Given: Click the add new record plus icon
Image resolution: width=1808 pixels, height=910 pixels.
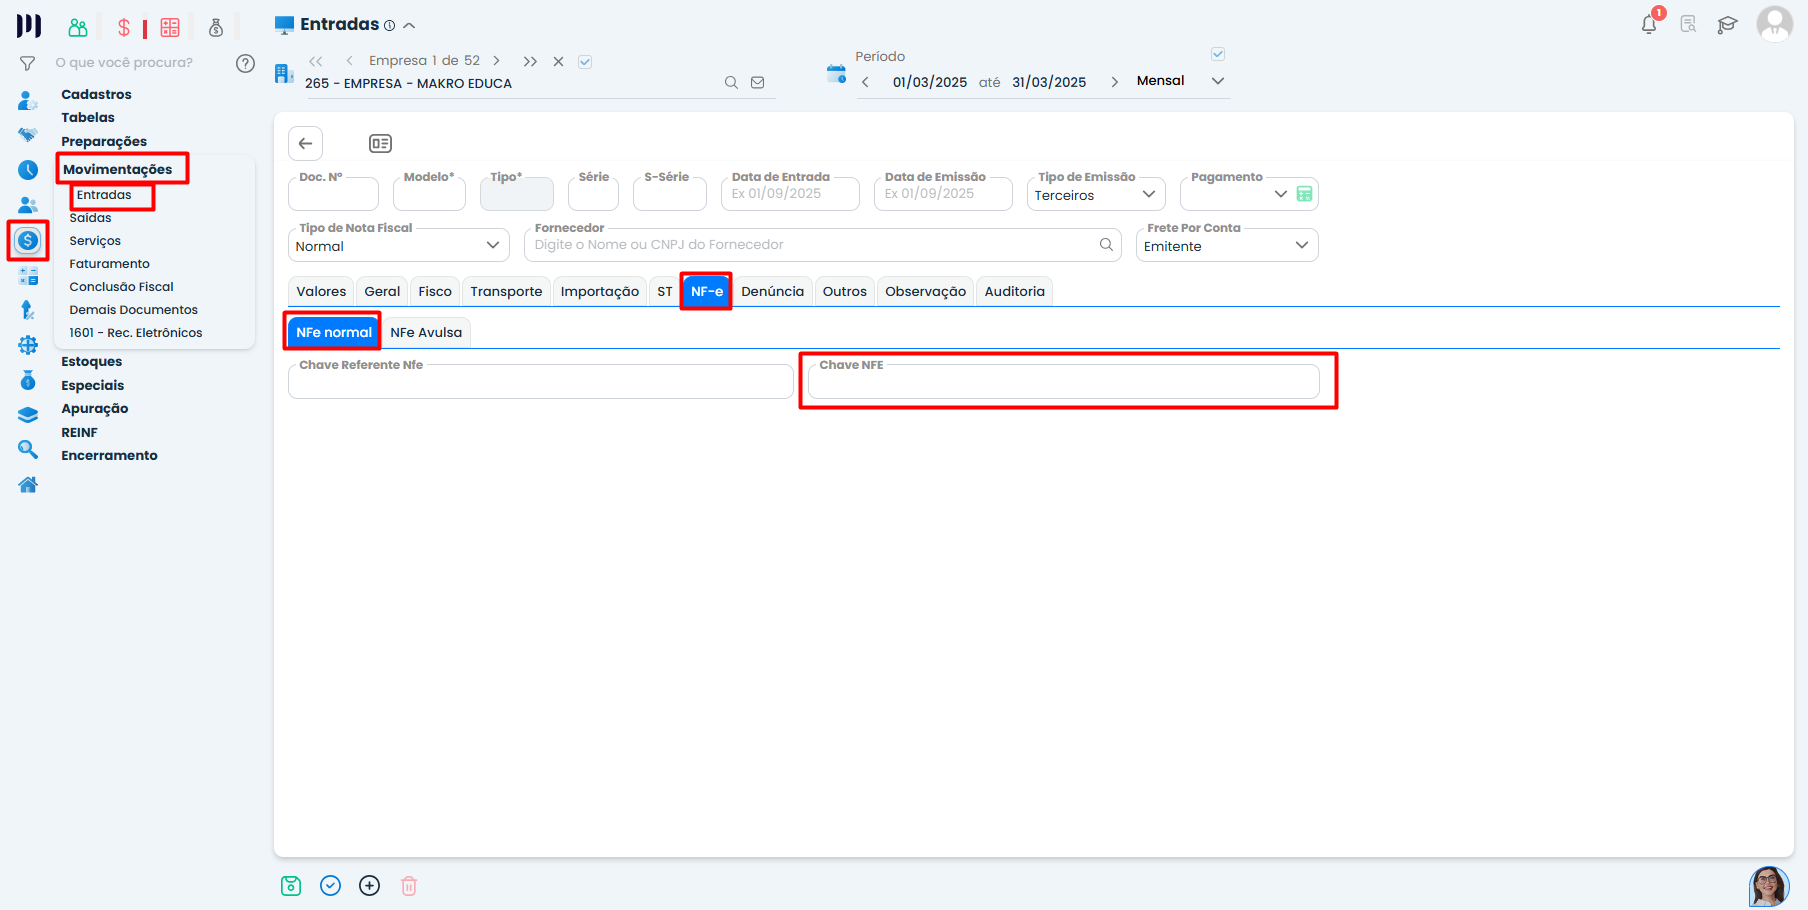Looking at the screenshot, I should (x=370, y=886).
